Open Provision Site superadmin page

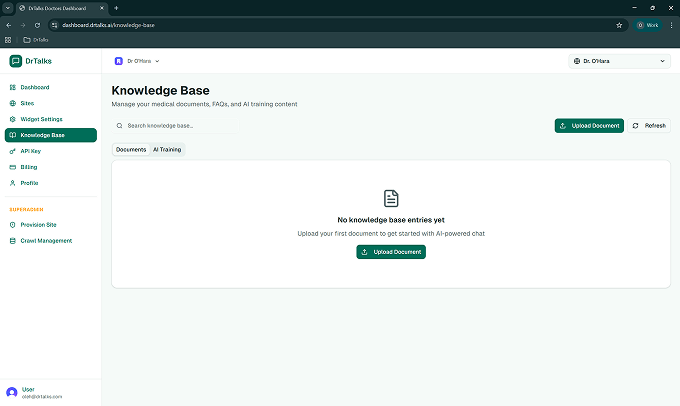(x=51, y=225)
